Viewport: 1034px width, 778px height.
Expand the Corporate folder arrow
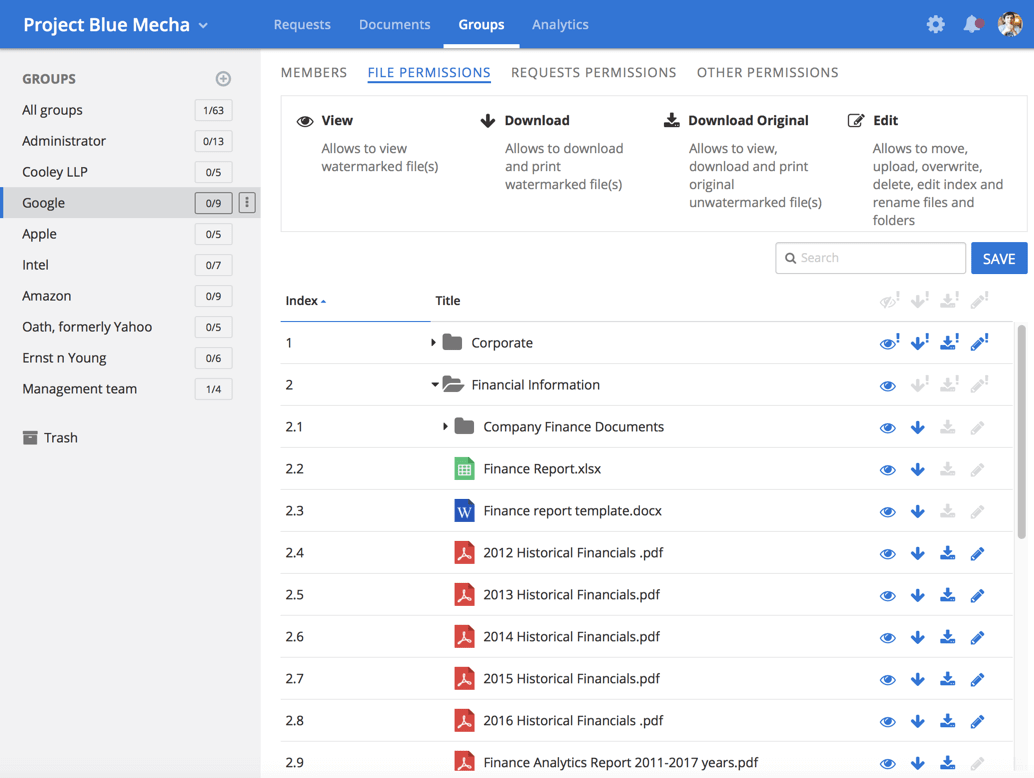coord(433,342)
